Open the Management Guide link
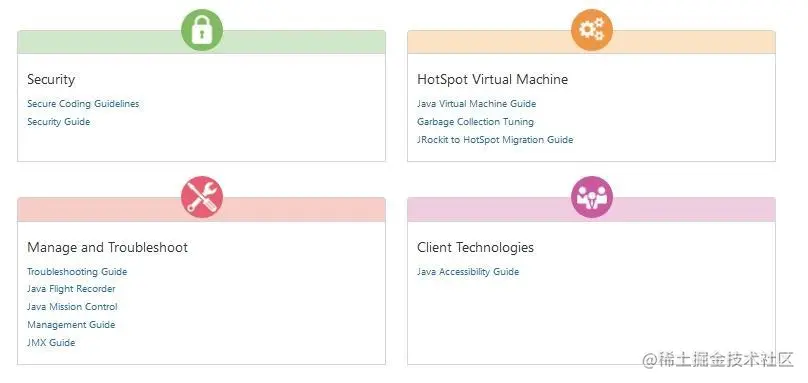The height and width of the screenshot is (383, 808). [x=71, y=325]
